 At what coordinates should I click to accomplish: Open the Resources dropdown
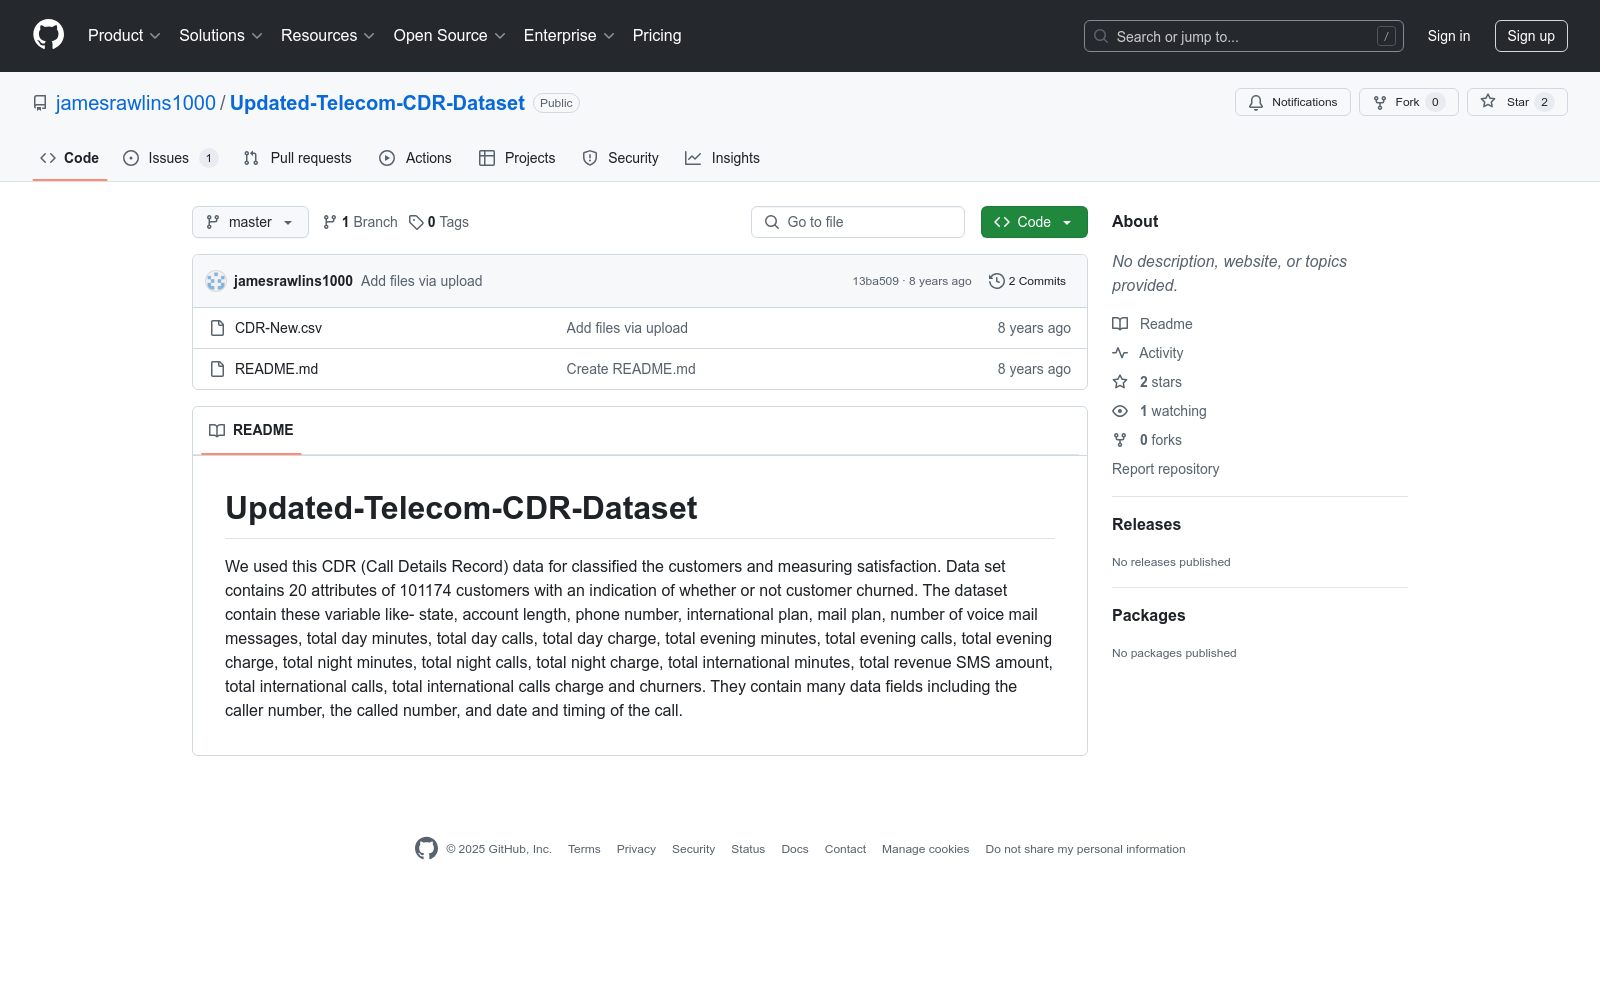(x=328, y=36)
